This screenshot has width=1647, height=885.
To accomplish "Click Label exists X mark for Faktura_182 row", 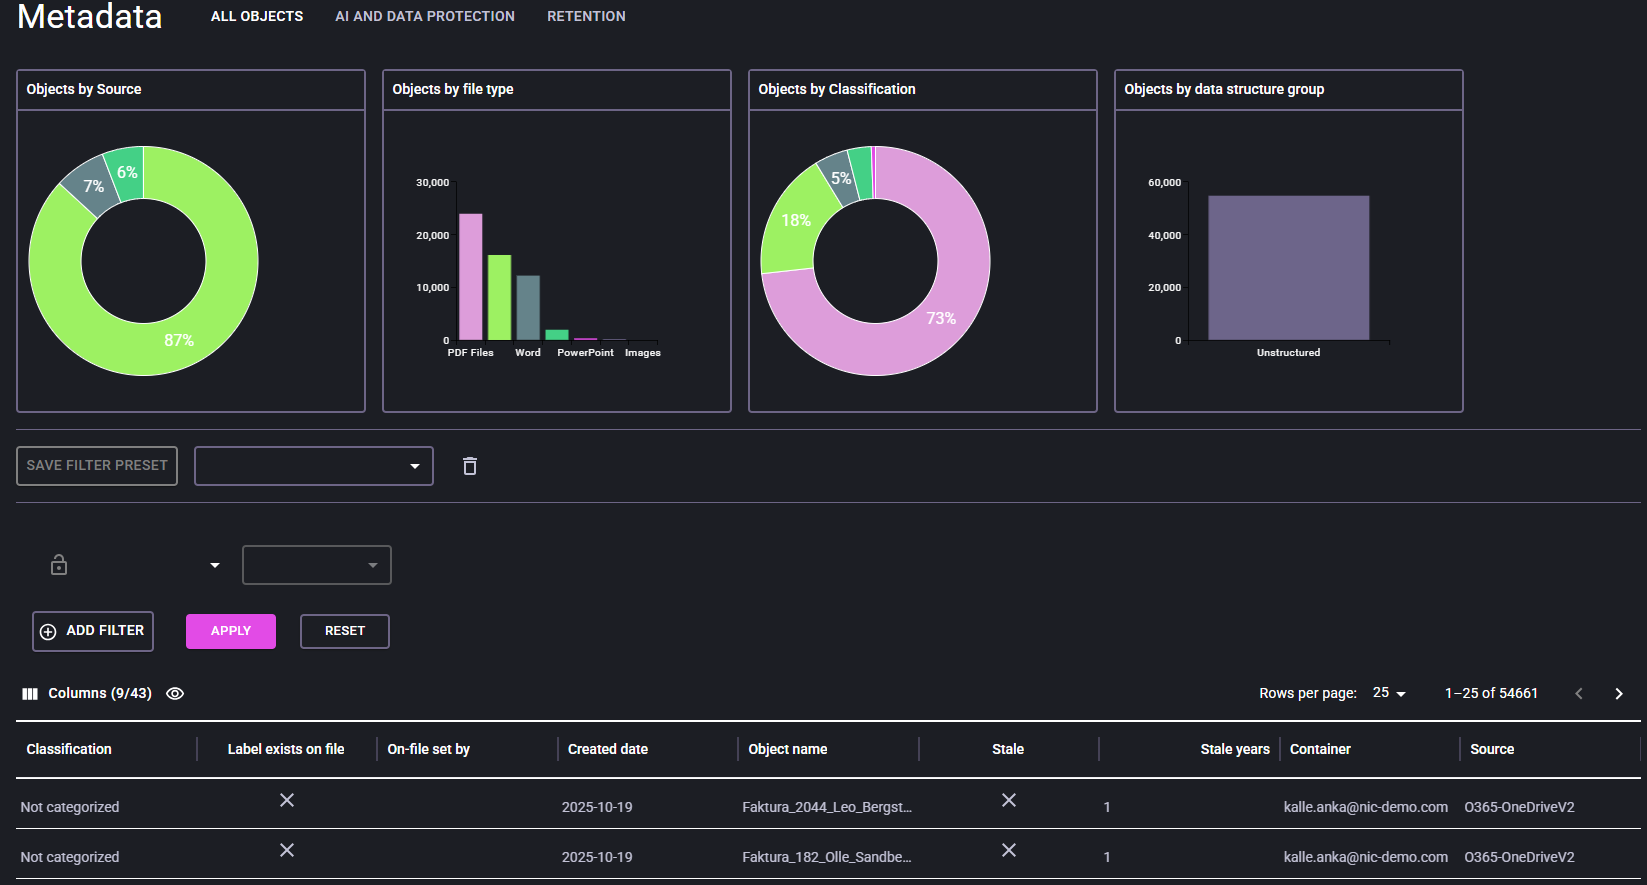I will 287,850.
